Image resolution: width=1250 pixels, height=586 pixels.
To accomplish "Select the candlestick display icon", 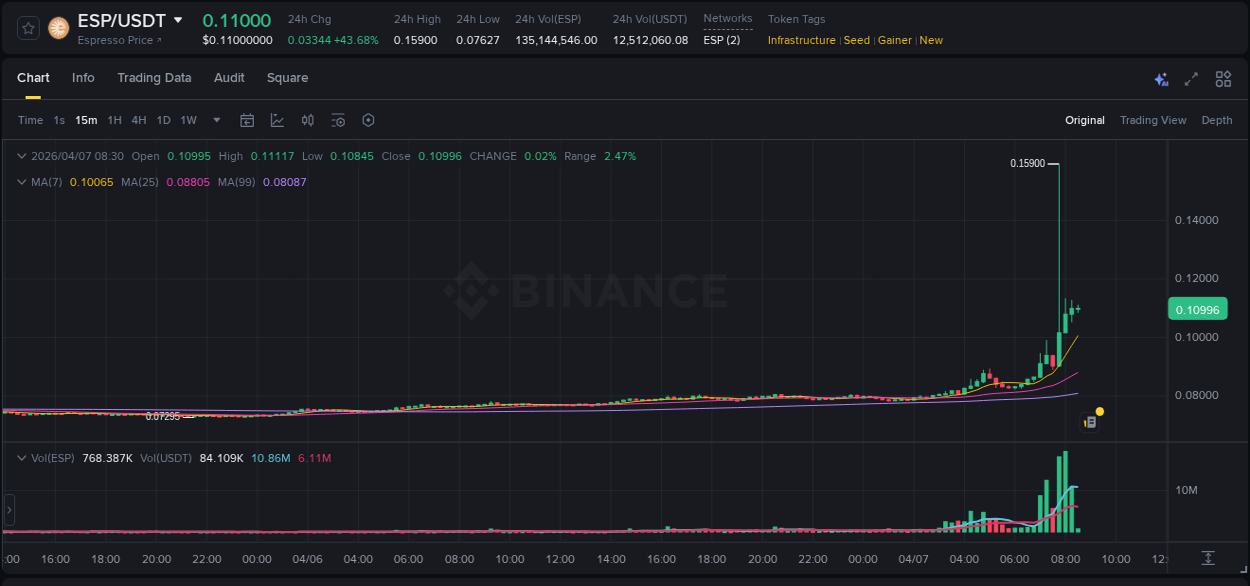I will click(x=307, y=119).
